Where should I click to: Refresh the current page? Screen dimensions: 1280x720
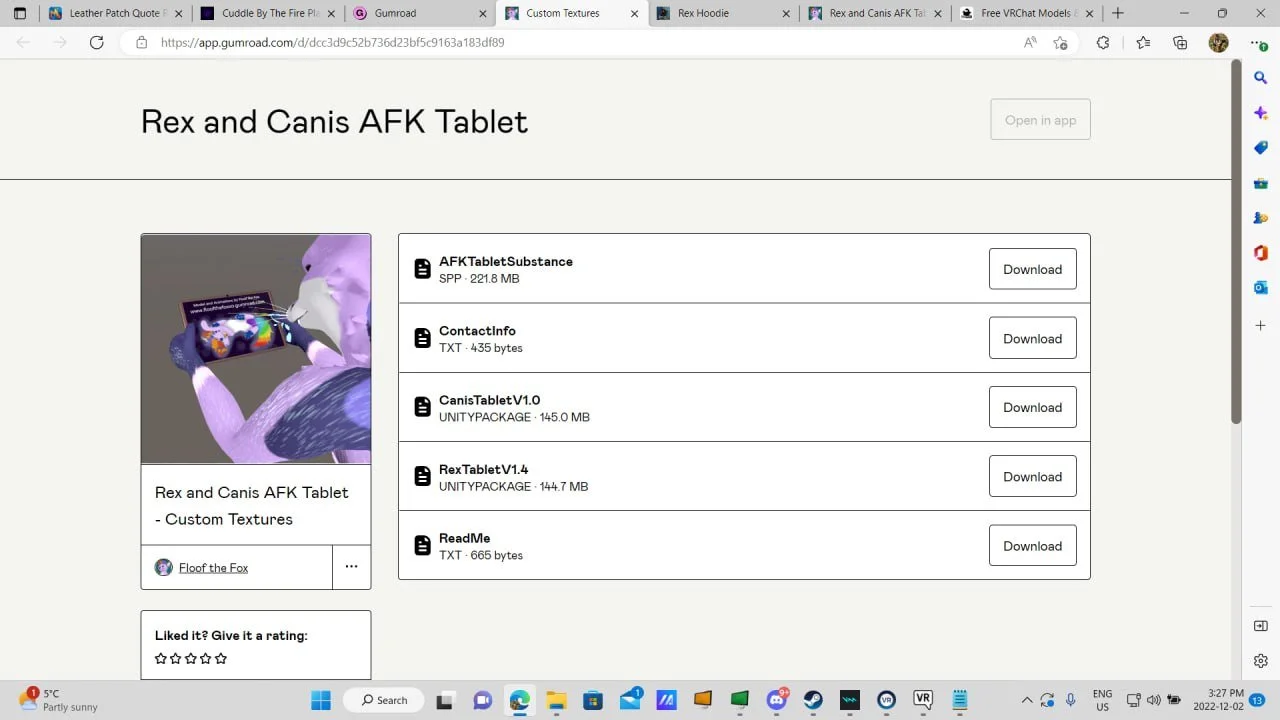96,43
